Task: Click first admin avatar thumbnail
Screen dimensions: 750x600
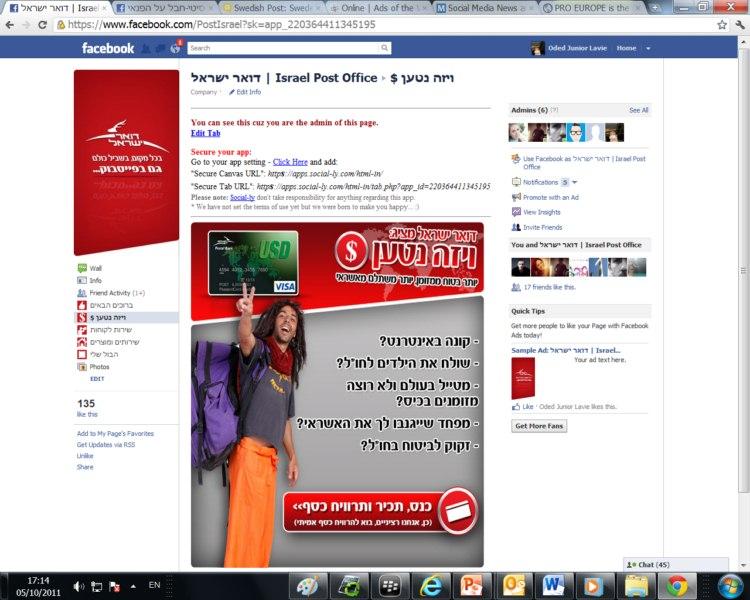Action: coord(517,133)
